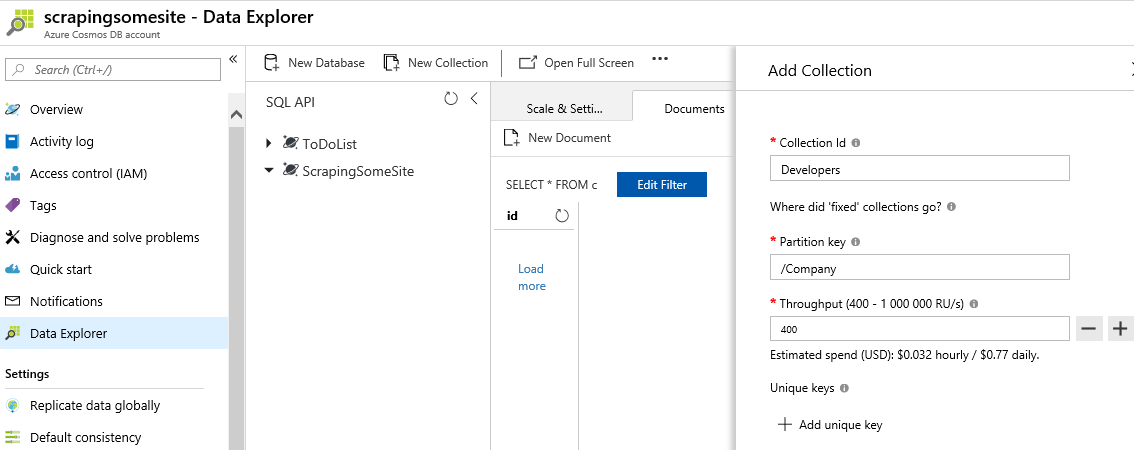Select the ScrapingSomeSite database

pos(358,171)
